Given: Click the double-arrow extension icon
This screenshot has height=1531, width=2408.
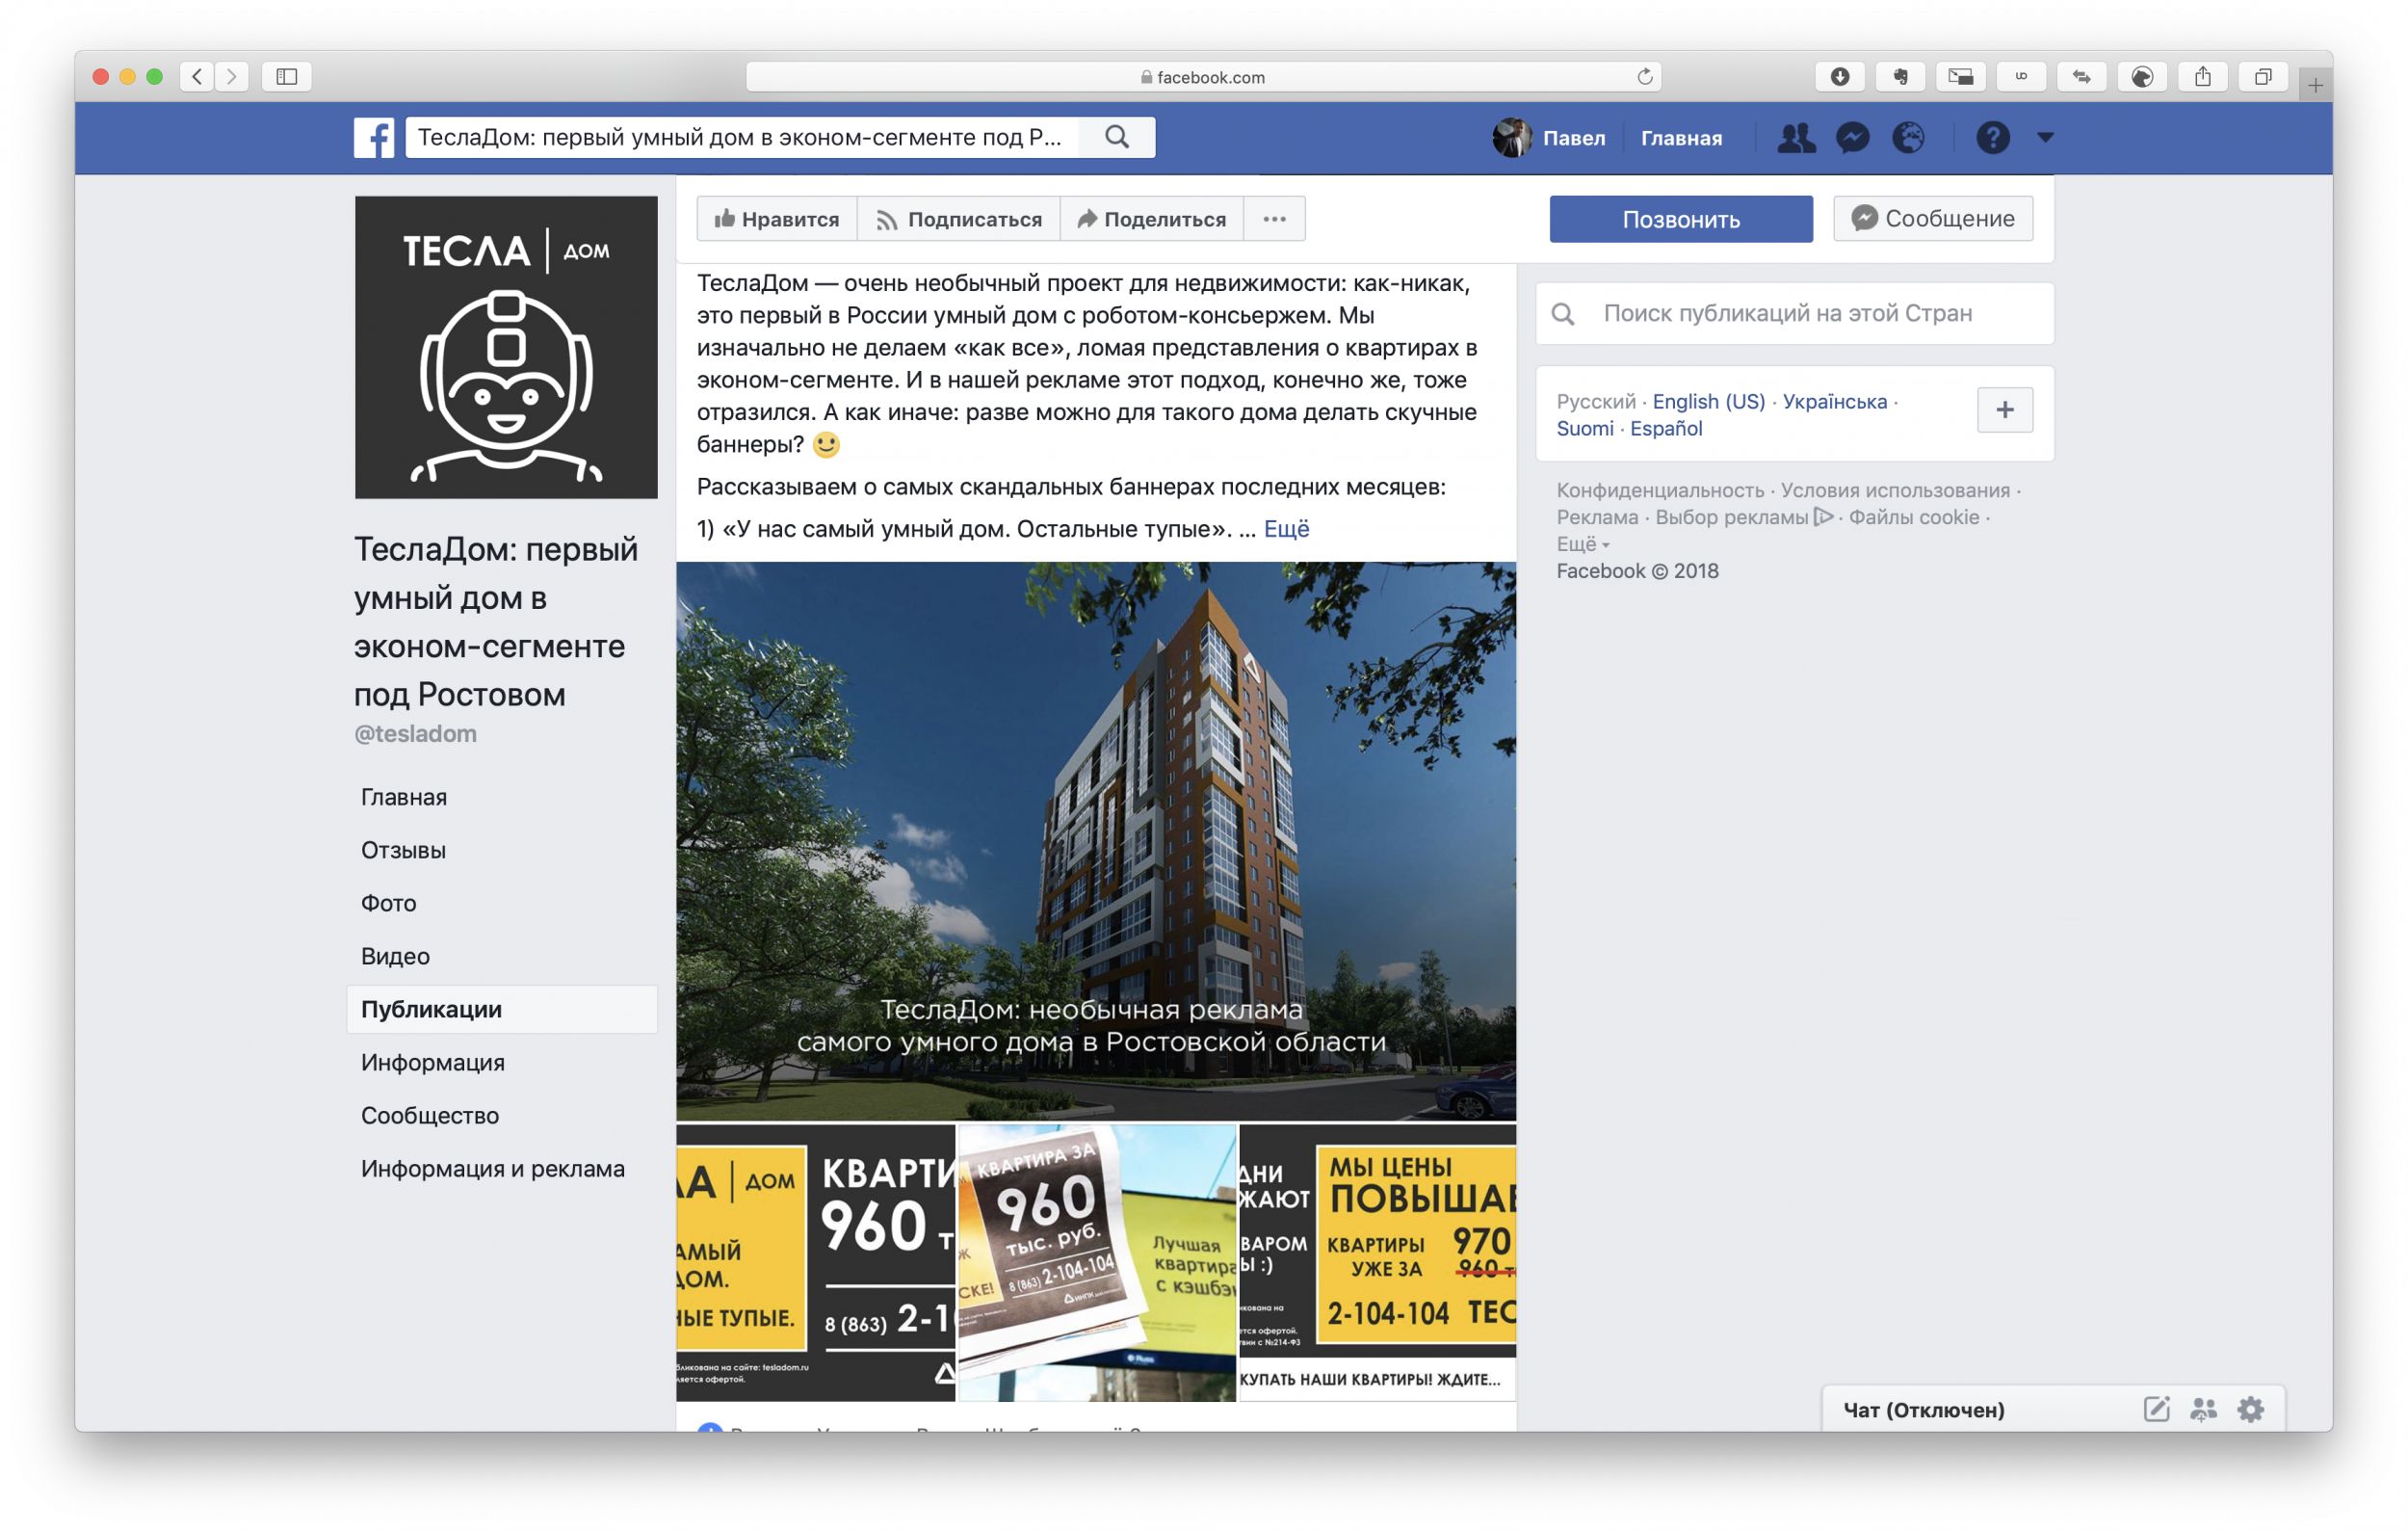Looking at the screenshot, I should click(x=2082, y=76).
